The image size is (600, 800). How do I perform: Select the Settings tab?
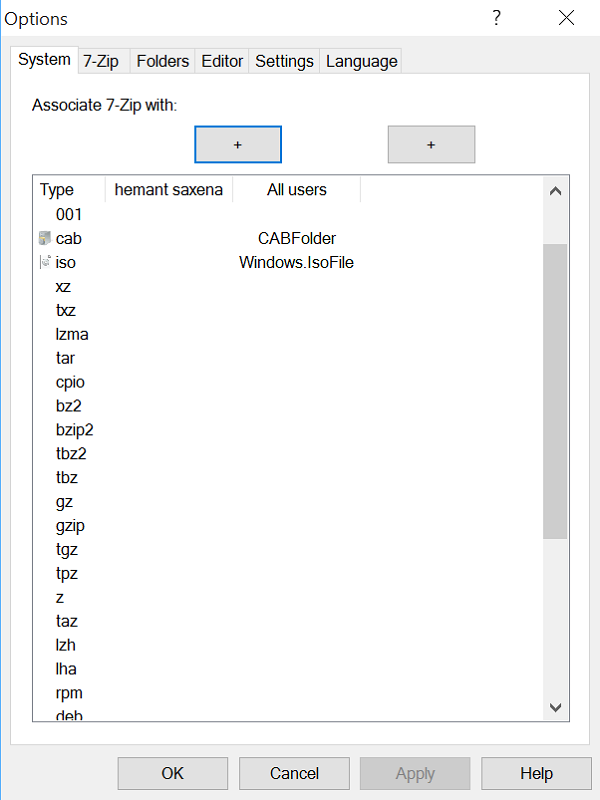284,61
